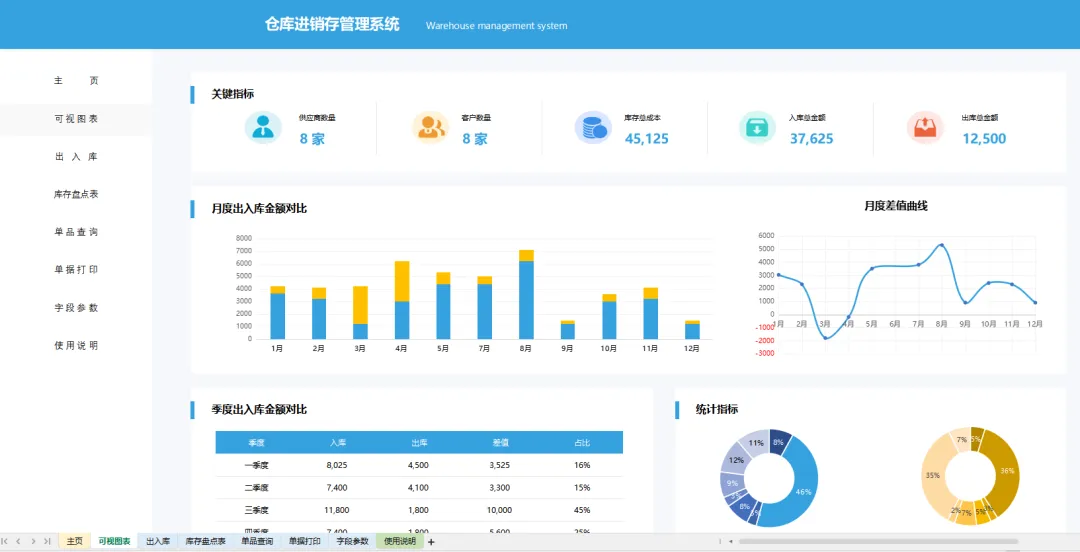Image resolution: width=1080 pixels, height=552 pixels.
Task: Select 可视图表 in the left sidebar
Action: coord(76,119)
